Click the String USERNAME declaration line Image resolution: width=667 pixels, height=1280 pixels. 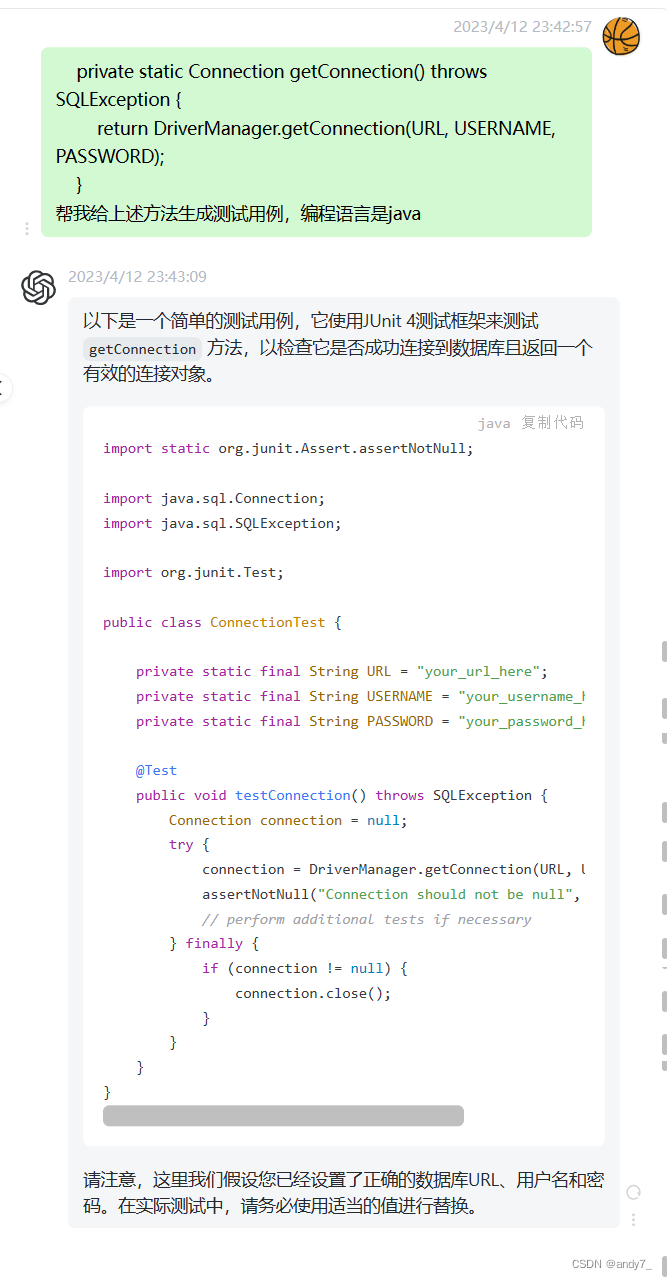tap(360, 696)
